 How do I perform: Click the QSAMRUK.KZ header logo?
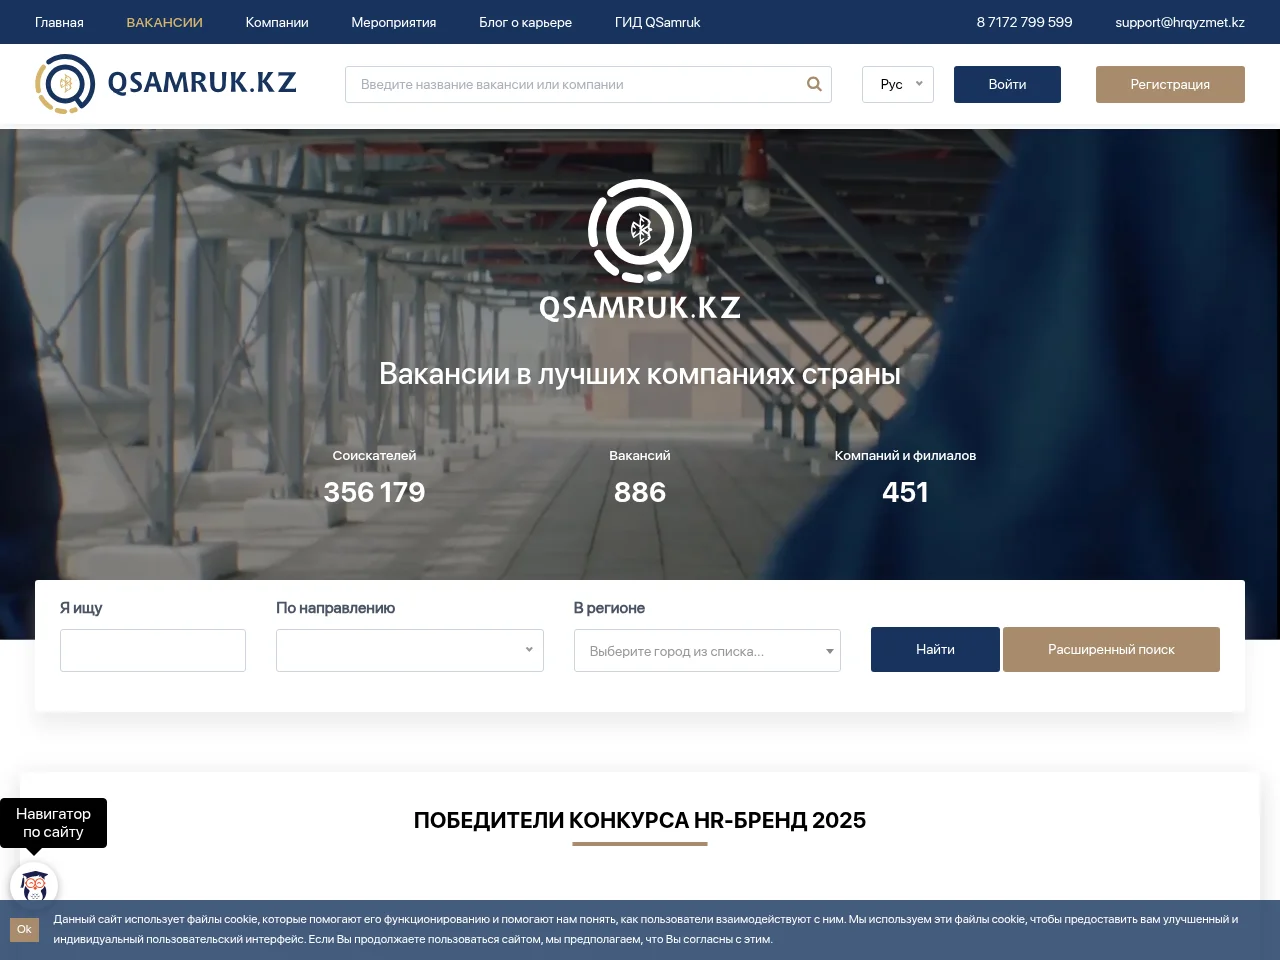pos(166,83)
